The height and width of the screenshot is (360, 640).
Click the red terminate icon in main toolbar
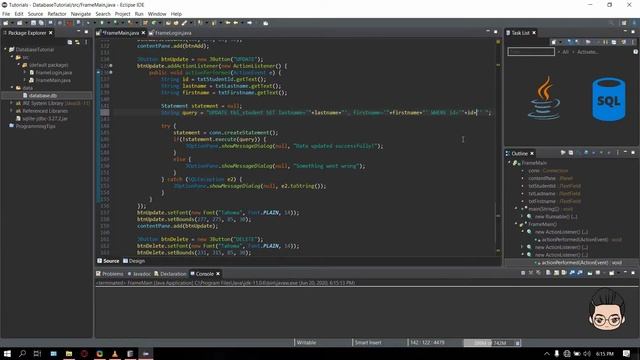click(x=69, y=23)
